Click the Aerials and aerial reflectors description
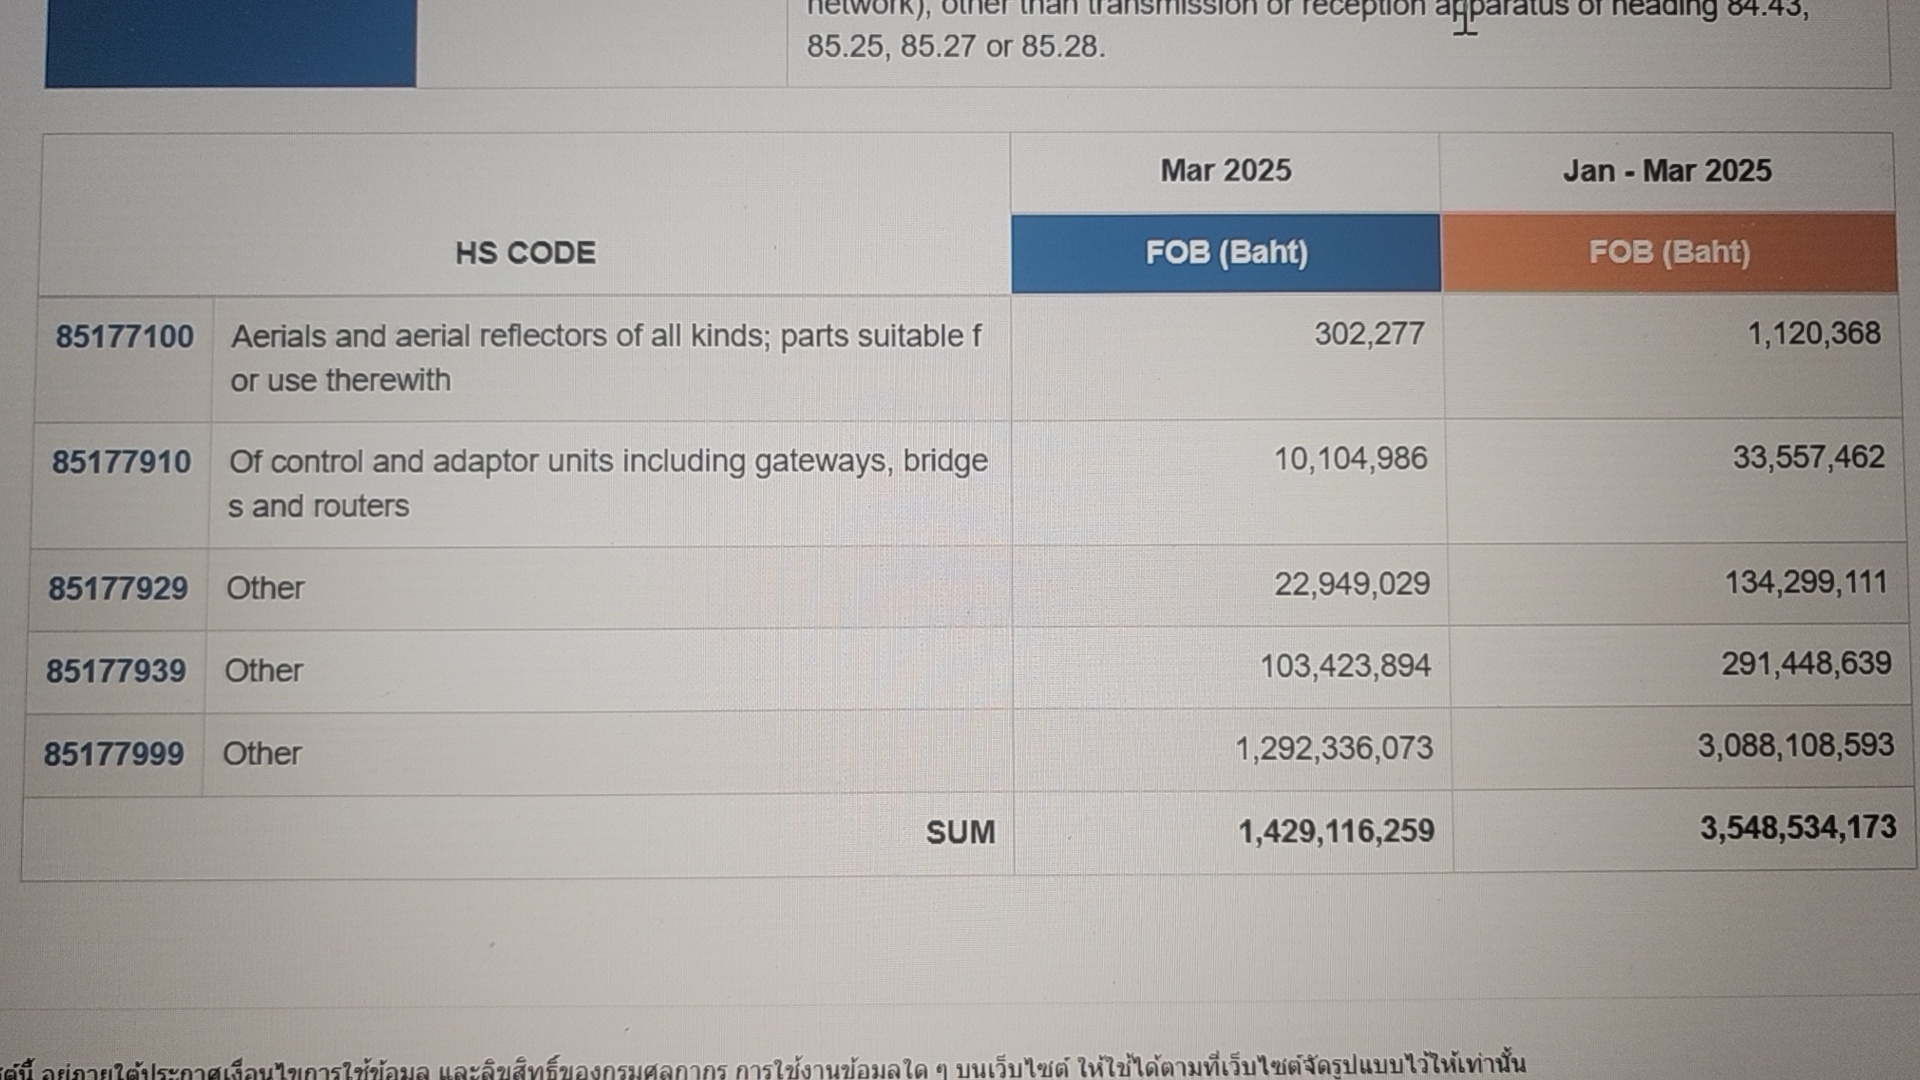The height and width of the screenshot is (1080, 1920). (606, 358)
